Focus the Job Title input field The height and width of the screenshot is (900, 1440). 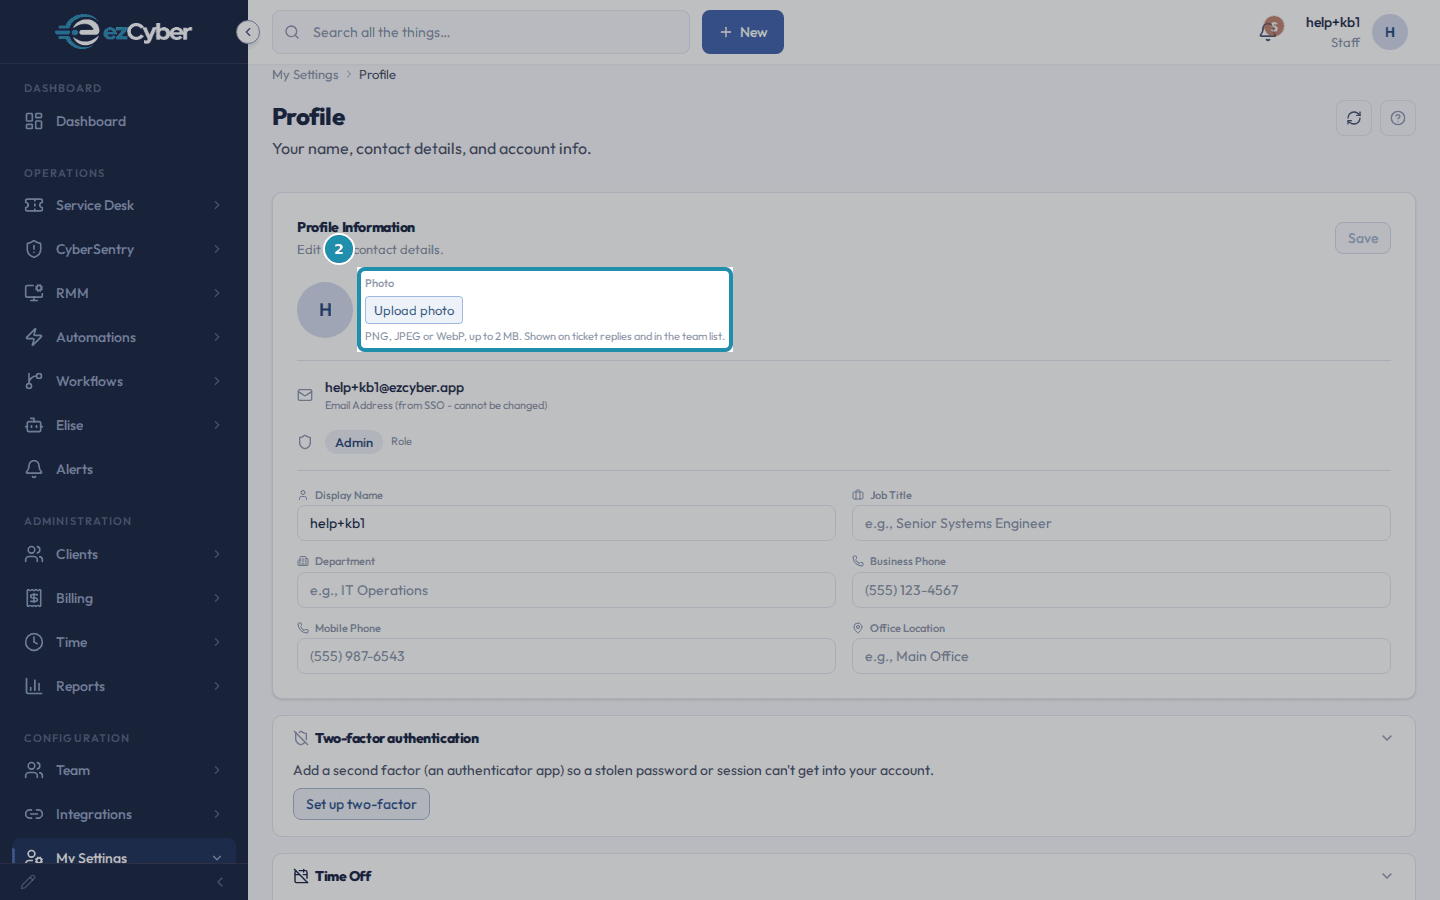[x=1121, y=523]
